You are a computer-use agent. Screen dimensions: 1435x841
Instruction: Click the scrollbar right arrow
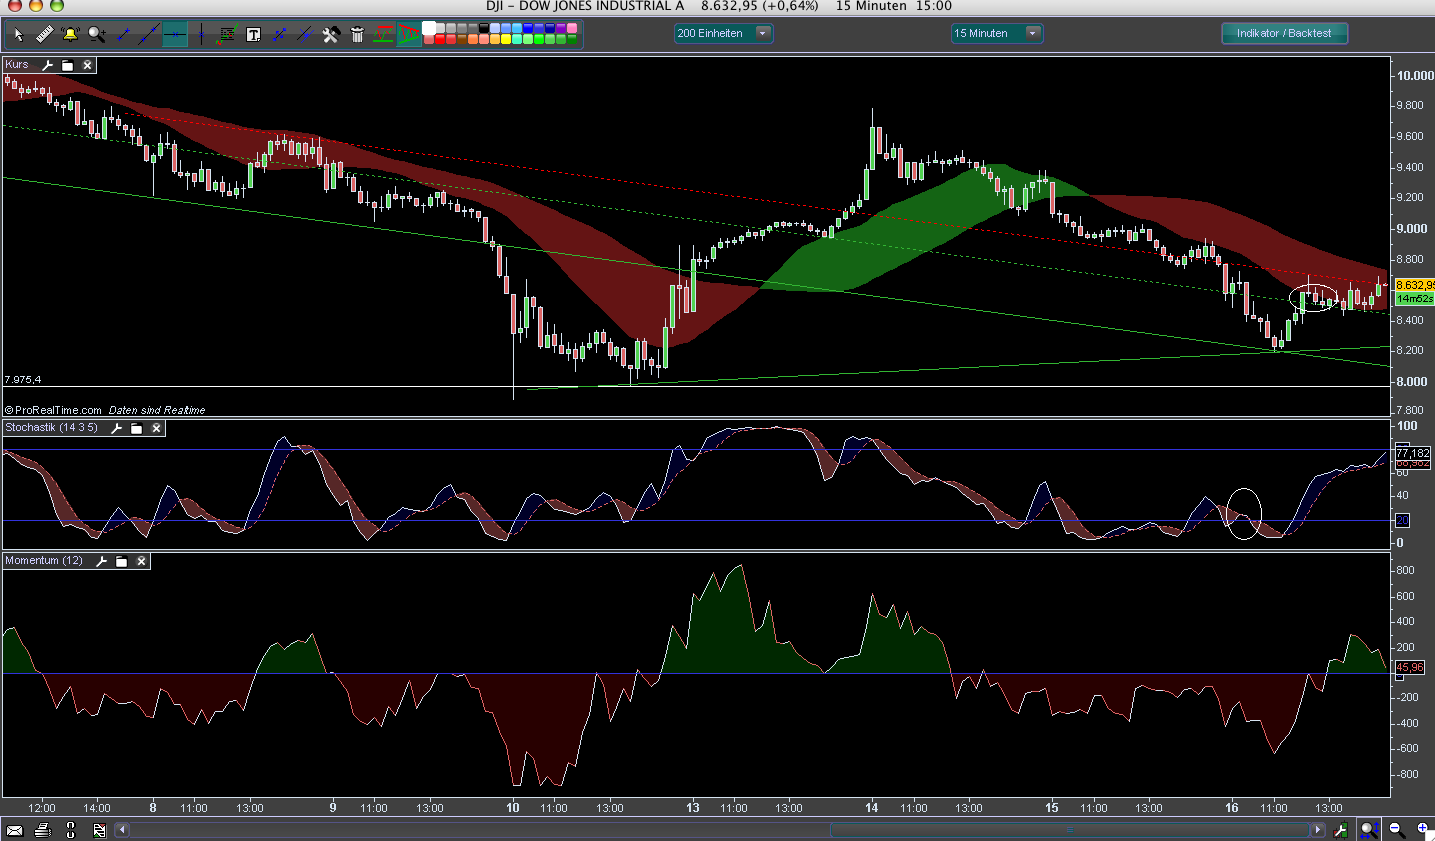1318,830
